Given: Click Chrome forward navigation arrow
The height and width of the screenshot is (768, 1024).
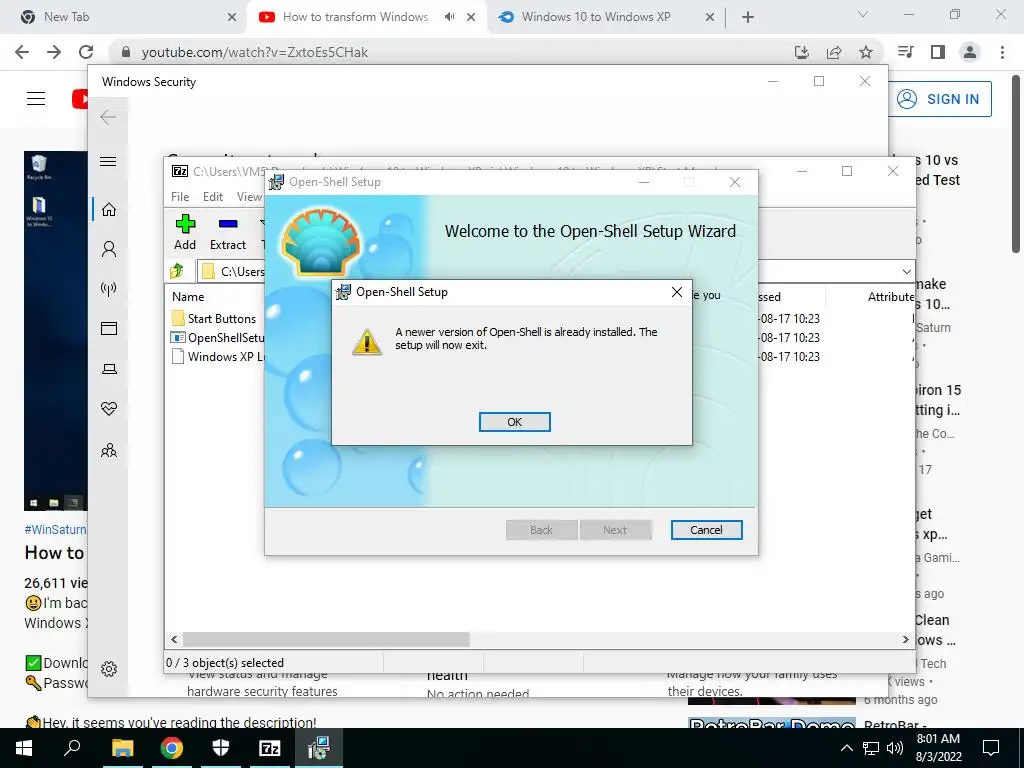Looking at the screenshot, I should pos(54,52).
